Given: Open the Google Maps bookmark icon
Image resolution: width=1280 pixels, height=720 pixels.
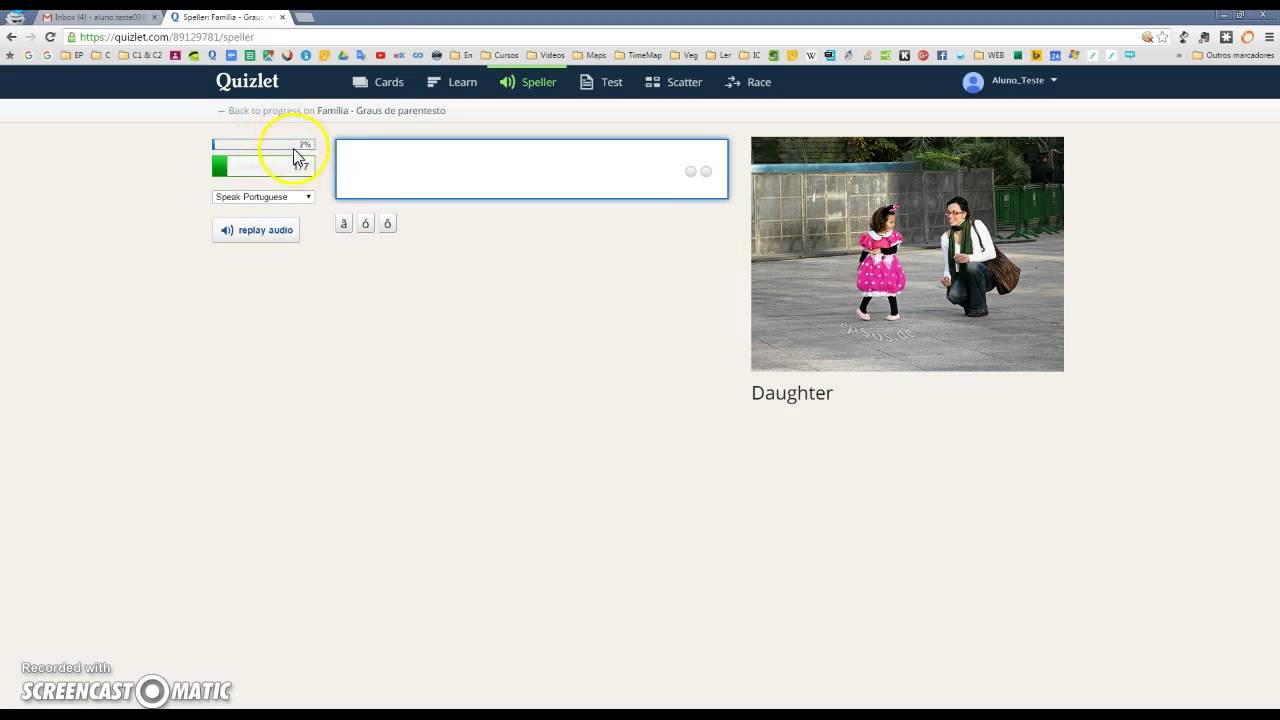Looking at the screenshot, I should coord(268,55).
